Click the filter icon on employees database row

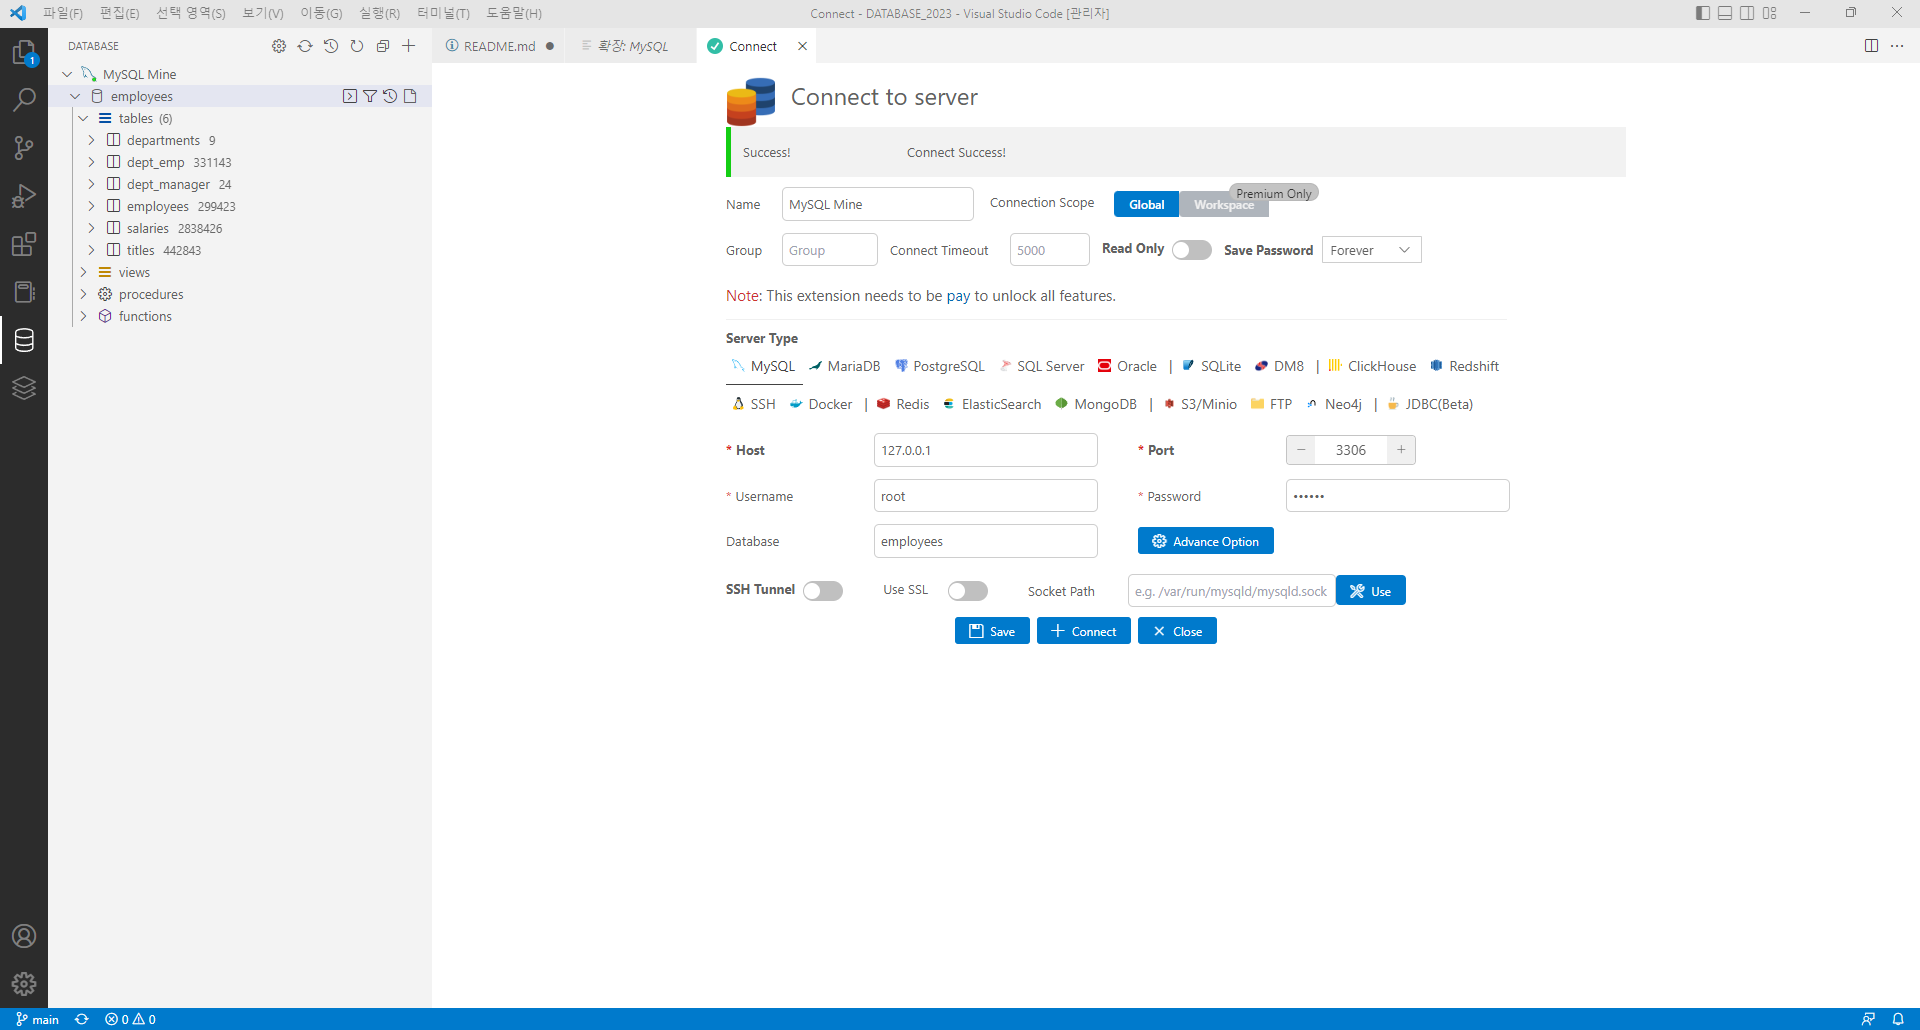coord(370,96)
